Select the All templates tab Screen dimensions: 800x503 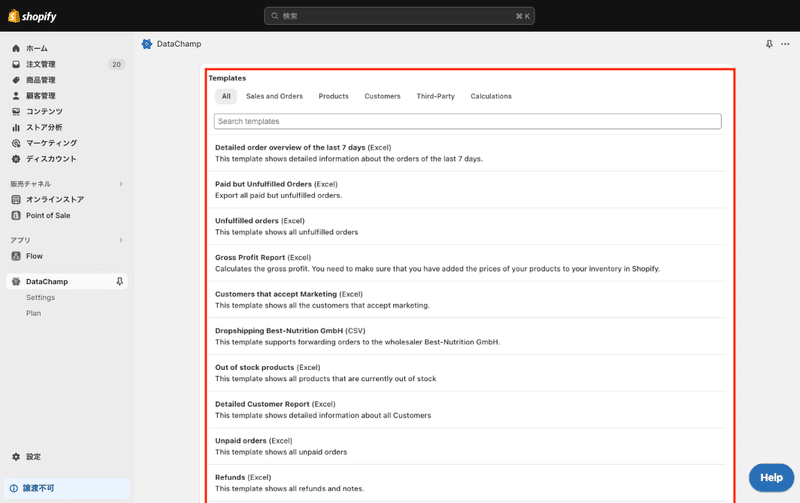226,96
